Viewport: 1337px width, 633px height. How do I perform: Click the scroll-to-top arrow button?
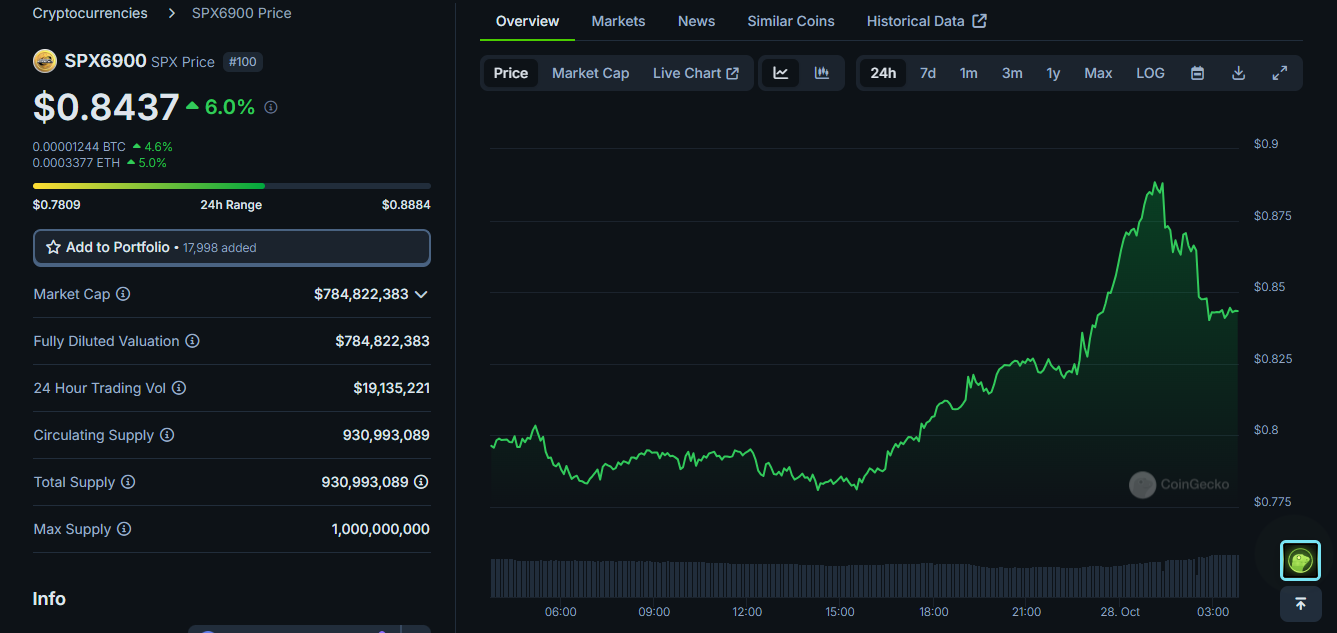click(x=1300, y=604)
